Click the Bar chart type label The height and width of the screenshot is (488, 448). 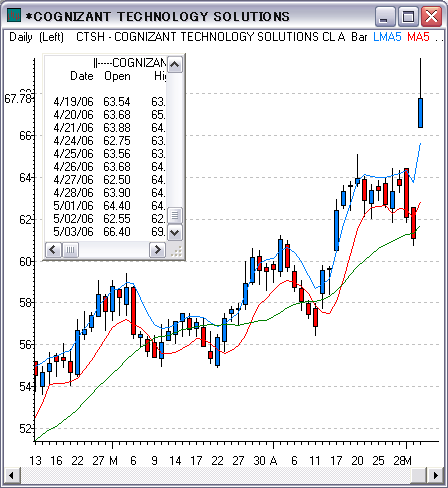coord(359,37)
